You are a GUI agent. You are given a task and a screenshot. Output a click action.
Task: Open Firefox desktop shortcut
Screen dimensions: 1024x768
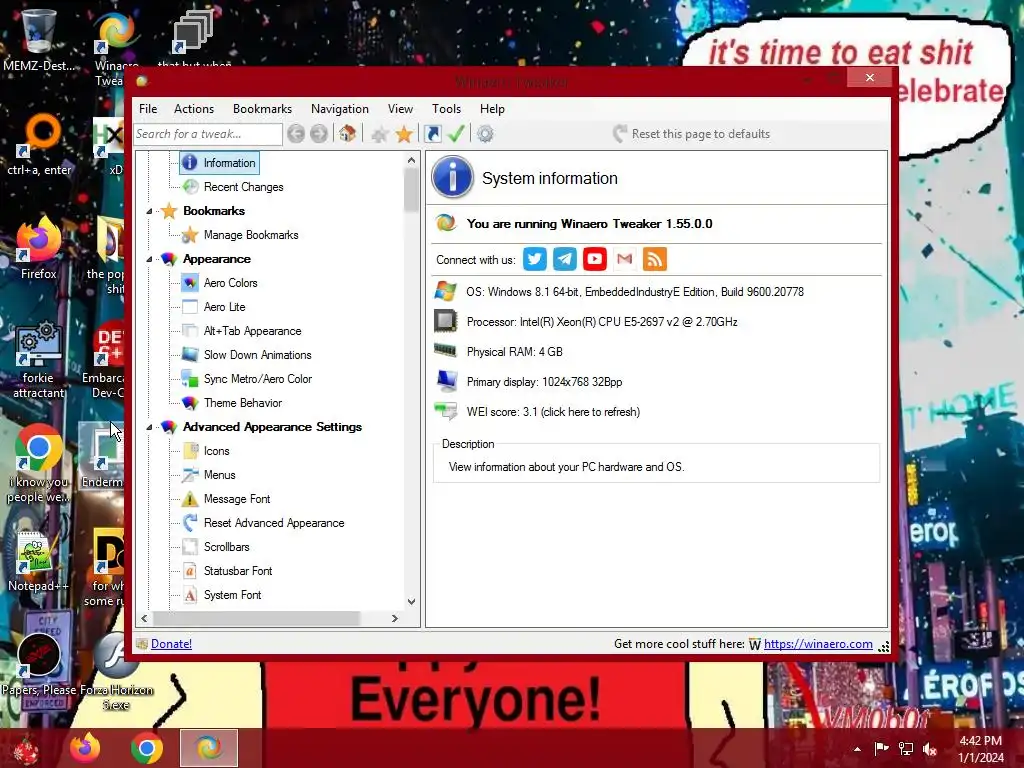pyautogui.click(x=39, y=248)
